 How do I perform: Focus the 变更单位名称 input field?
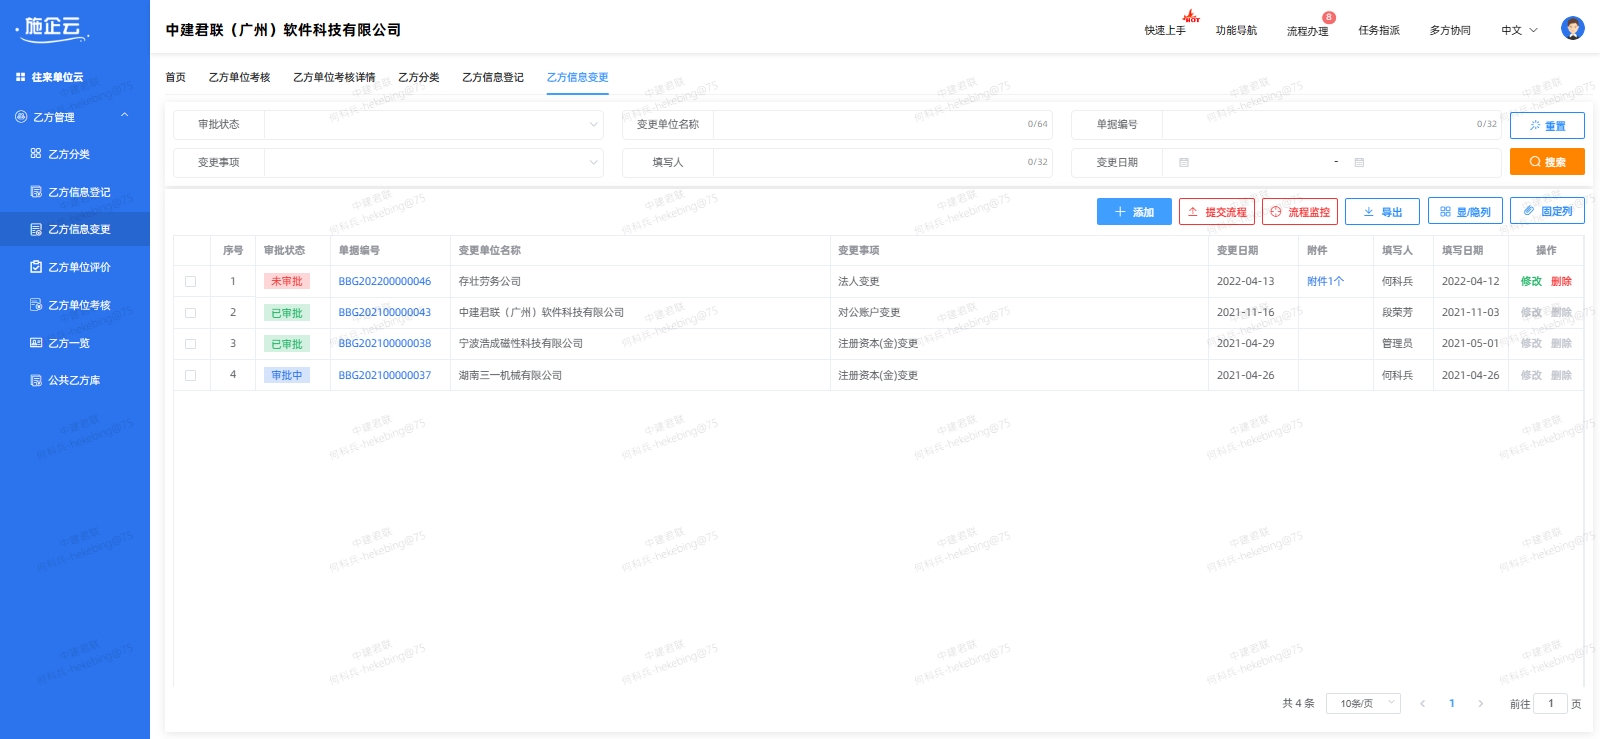click(x=882, y=125)
